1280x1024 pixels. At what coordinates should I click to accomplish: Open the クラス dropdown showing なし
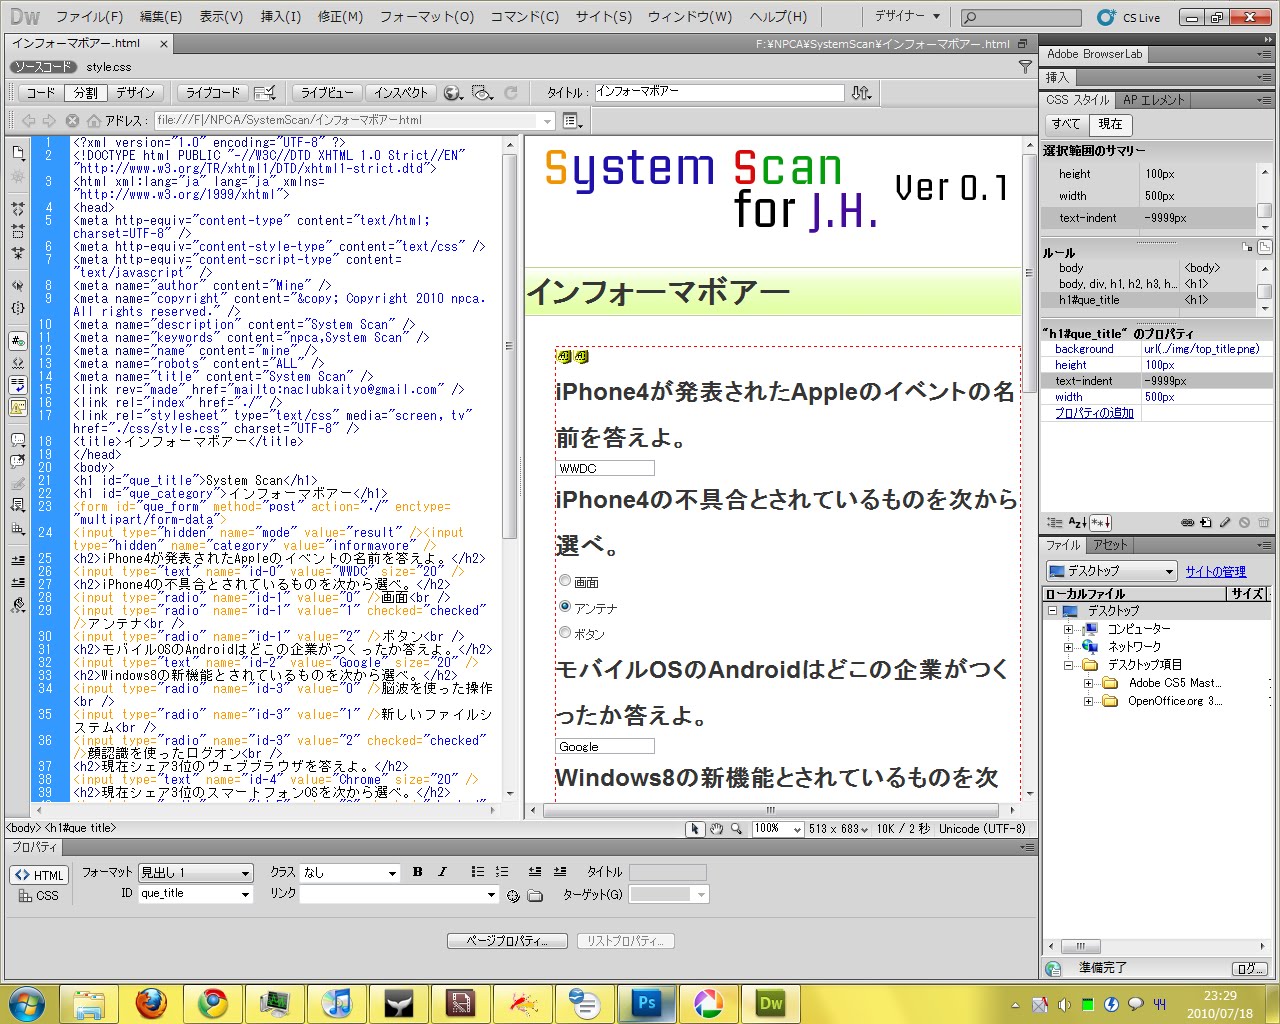[x=349, y=873]
